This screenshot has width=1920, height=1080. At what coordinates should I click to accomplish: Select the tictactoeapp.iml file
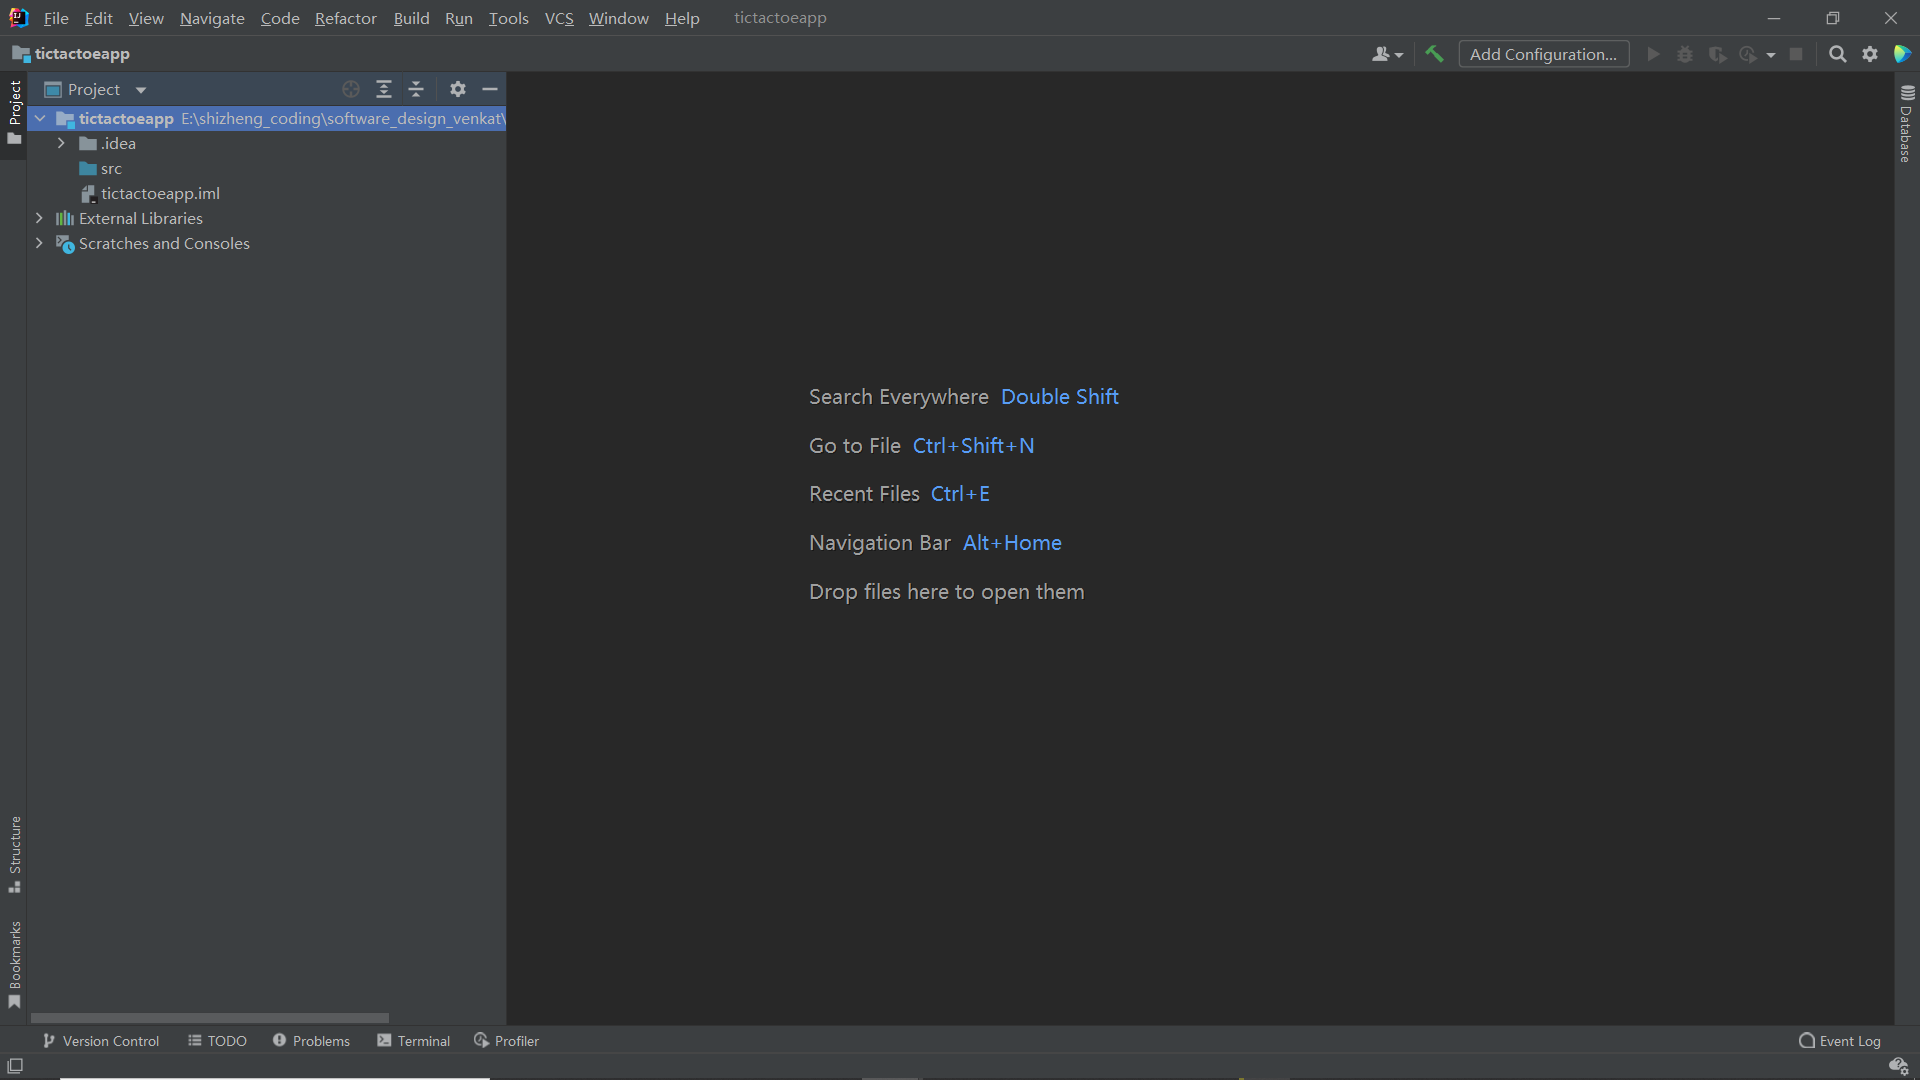pyautogui.click(x=160, y=193)
